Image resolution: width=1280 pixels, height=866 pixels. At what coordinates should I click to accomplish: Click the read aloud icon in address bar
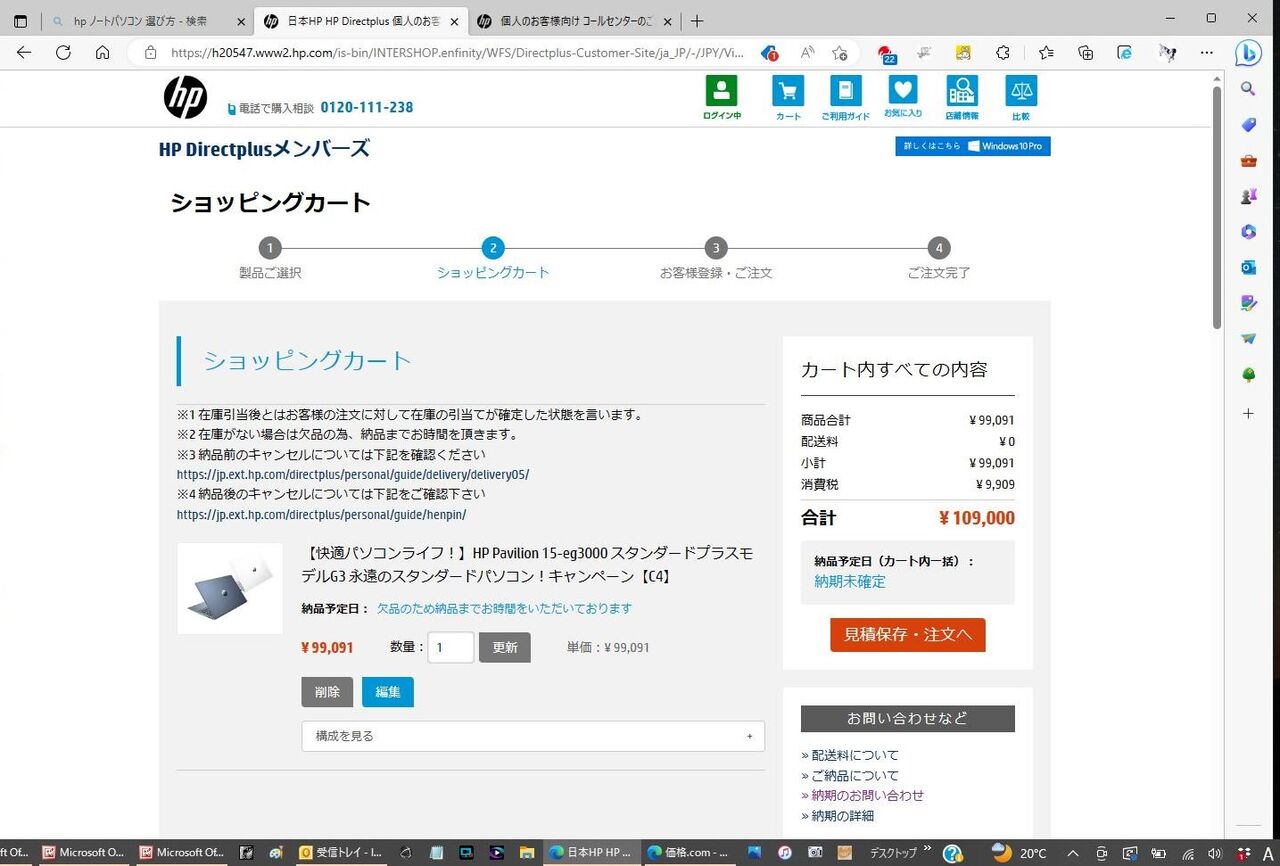coord(807,53)
